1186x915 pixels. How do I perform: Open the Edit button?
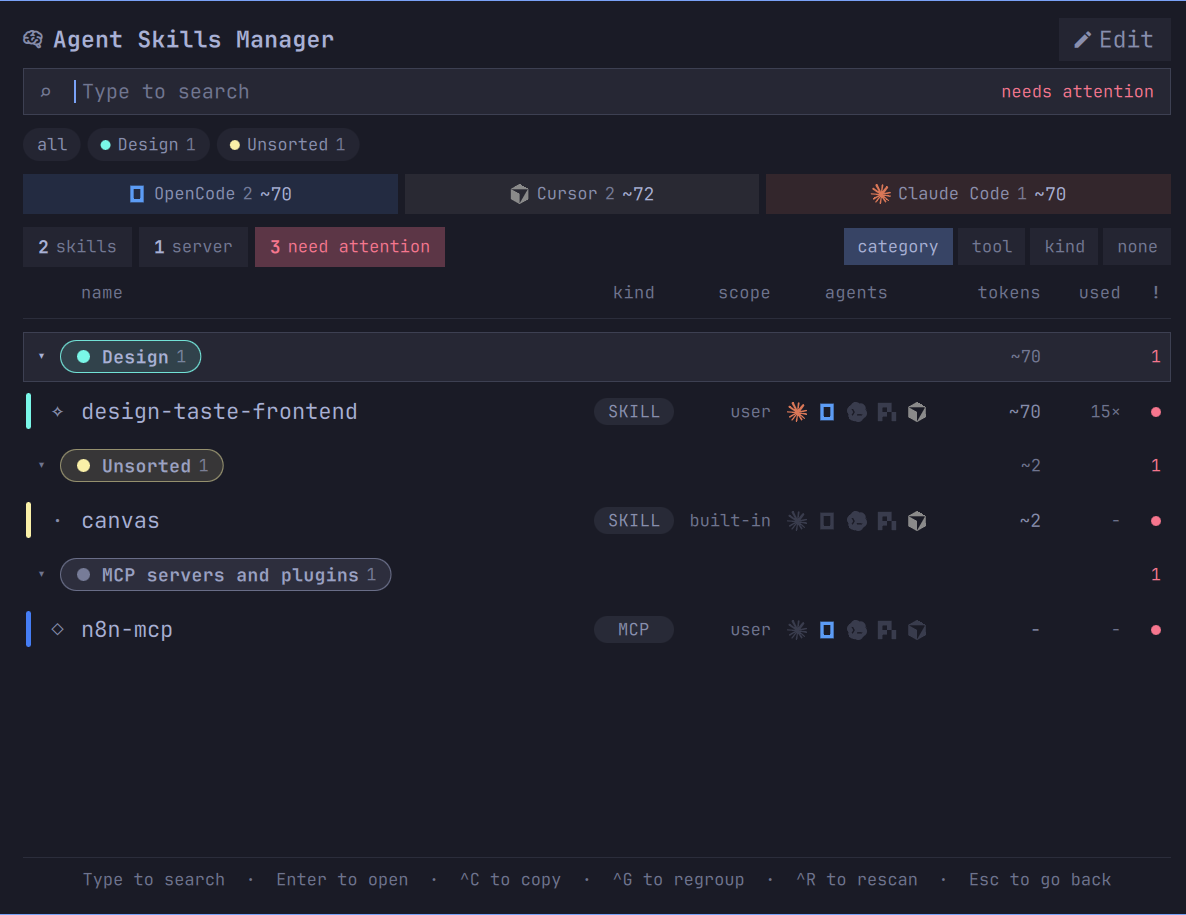pos(1114,39)
